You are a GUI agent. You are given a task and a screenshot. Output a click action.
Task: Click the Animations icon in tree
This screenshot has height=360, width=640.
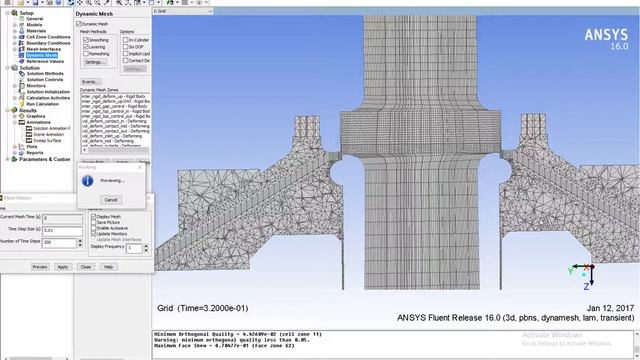pyautogui.click(x=22, y=122)
